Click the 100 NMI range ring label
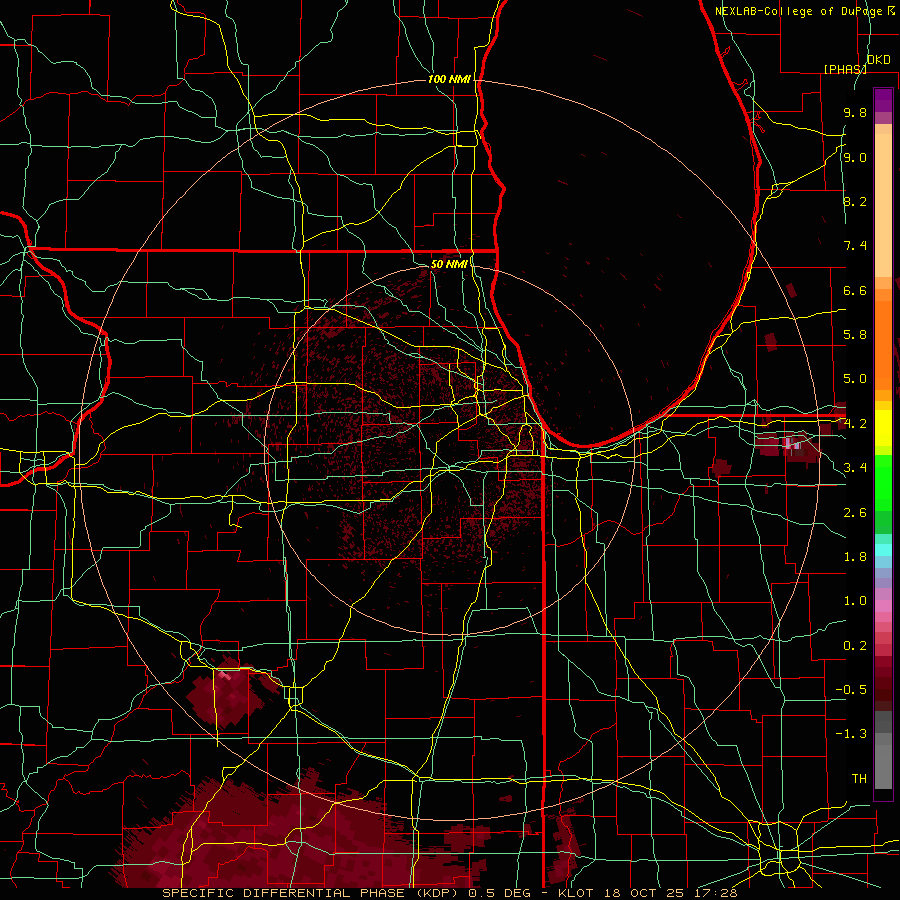 [449, 79]
